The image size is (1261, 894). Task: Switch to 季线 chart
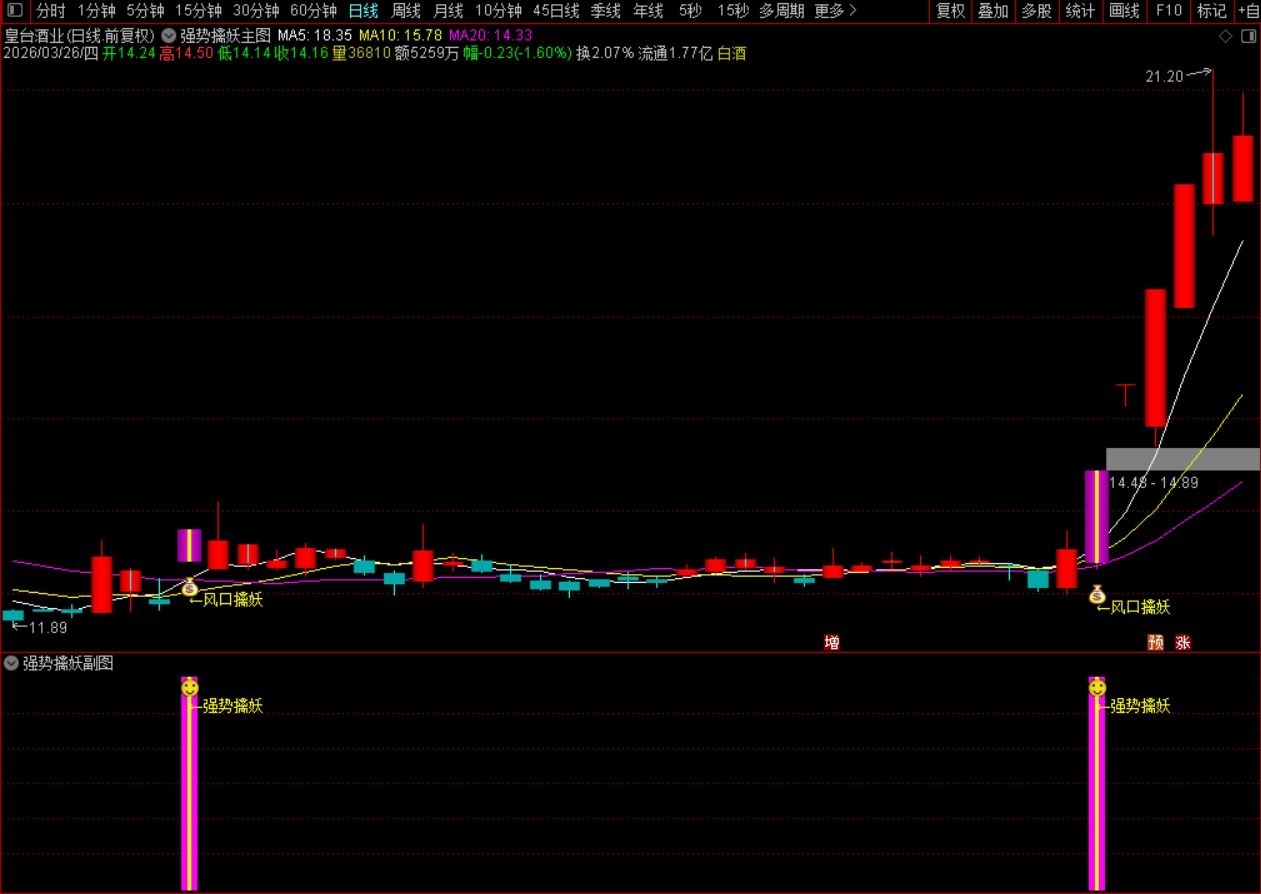[x=606, y=11]
